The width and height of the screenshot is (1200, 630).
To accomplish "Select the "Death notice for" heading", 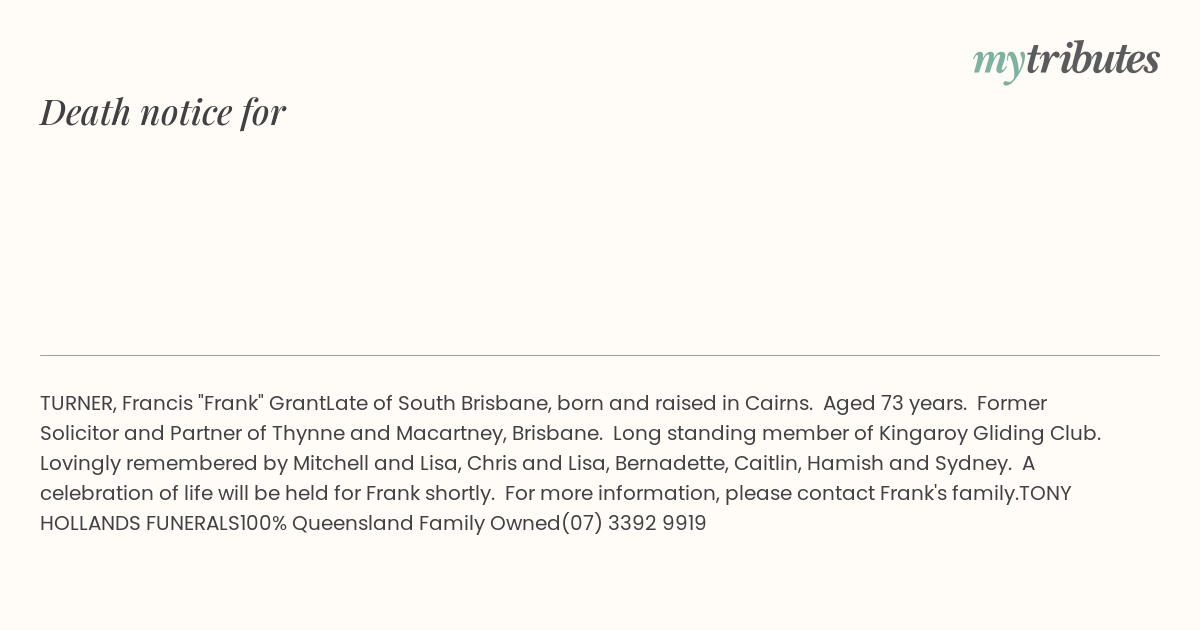I will [163, 112].
